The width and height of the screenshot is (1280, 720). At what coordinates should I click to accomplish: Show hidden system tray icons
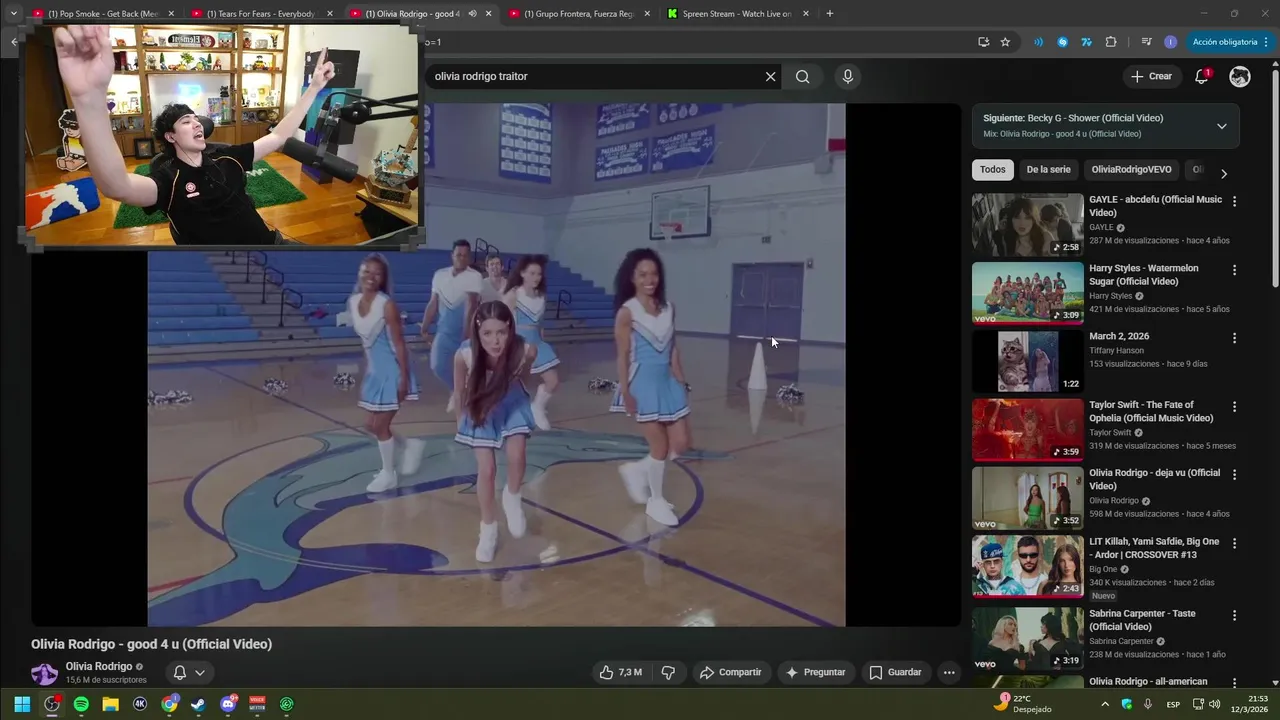tap(1105, 704)
